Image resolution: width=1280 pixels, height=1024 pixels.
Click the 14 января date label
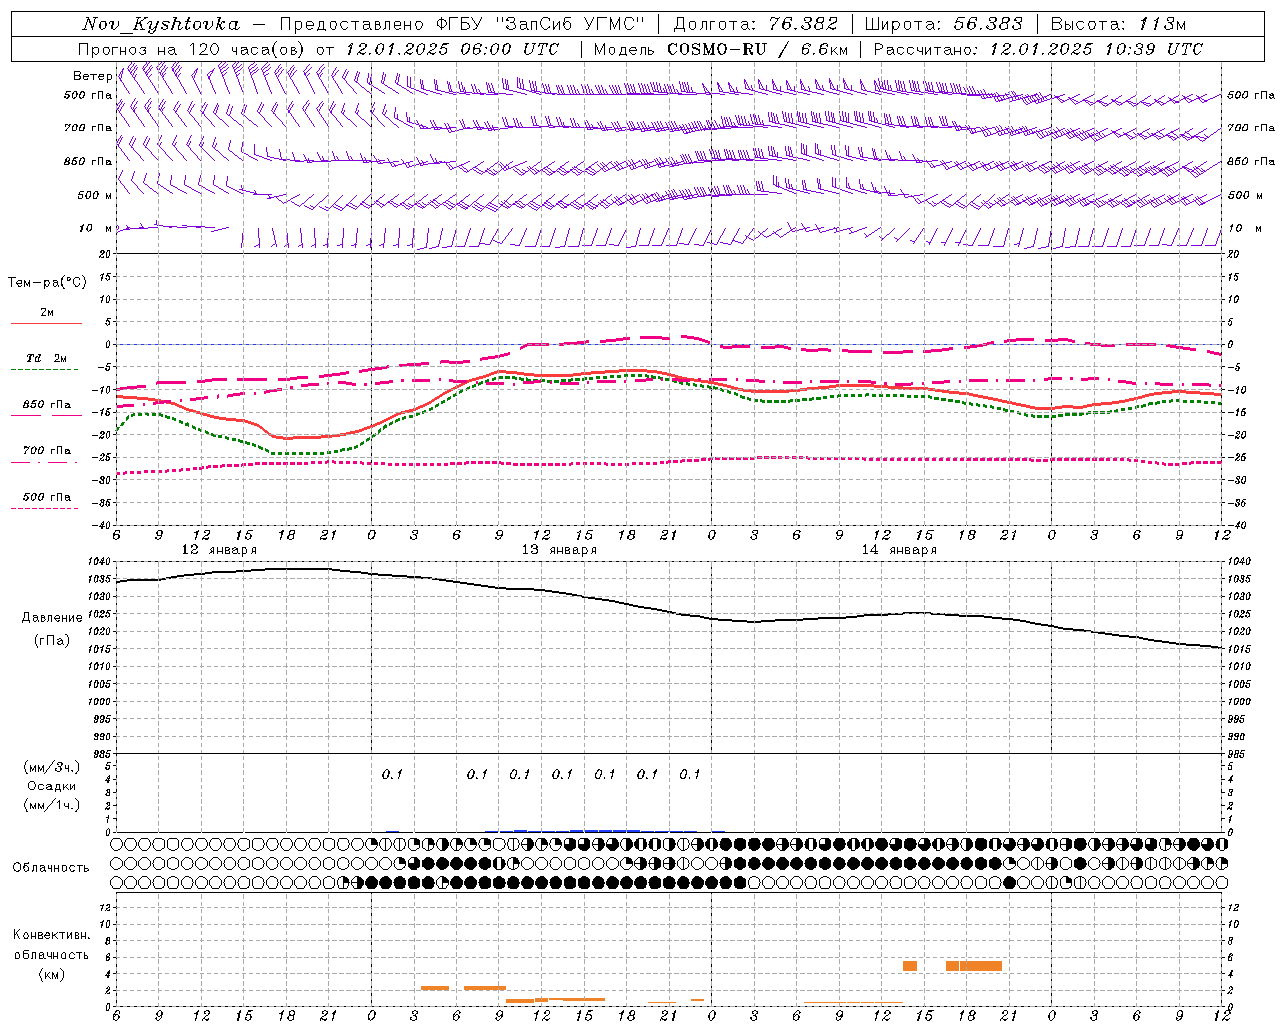click(899, 550)
